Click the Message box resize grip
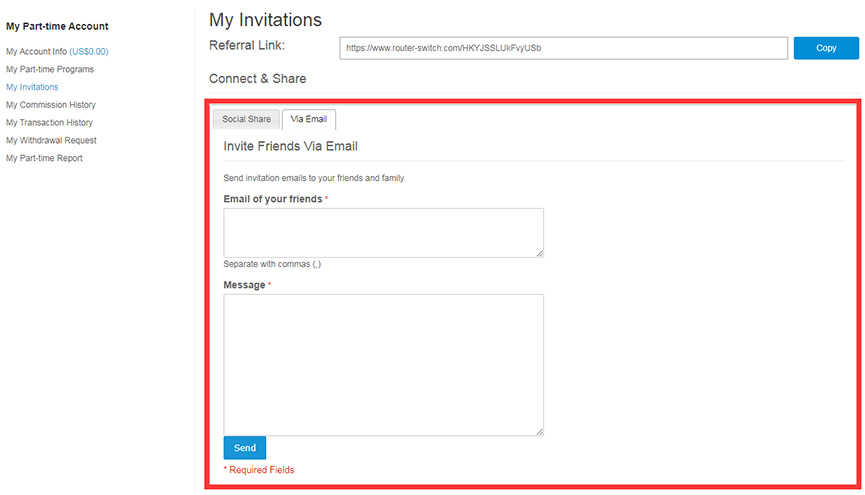This screenshot has width=865, height=495. [x=540, y=432]
